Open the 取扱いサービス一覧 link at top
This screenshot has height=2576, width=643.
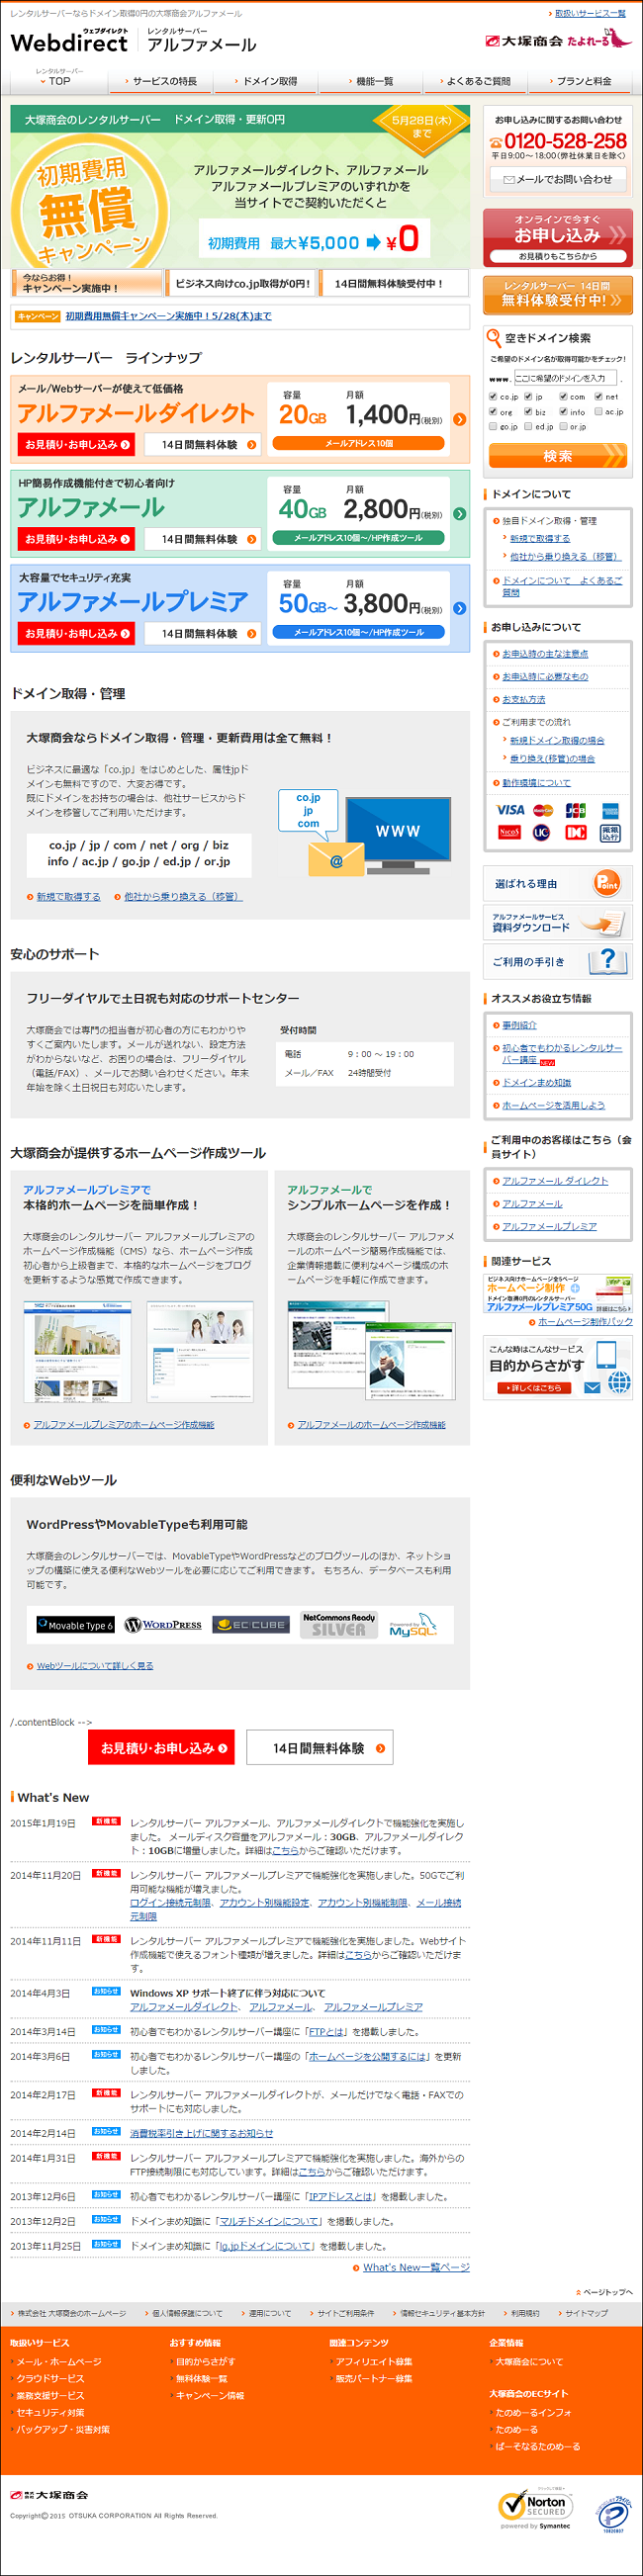click(590, 13)
